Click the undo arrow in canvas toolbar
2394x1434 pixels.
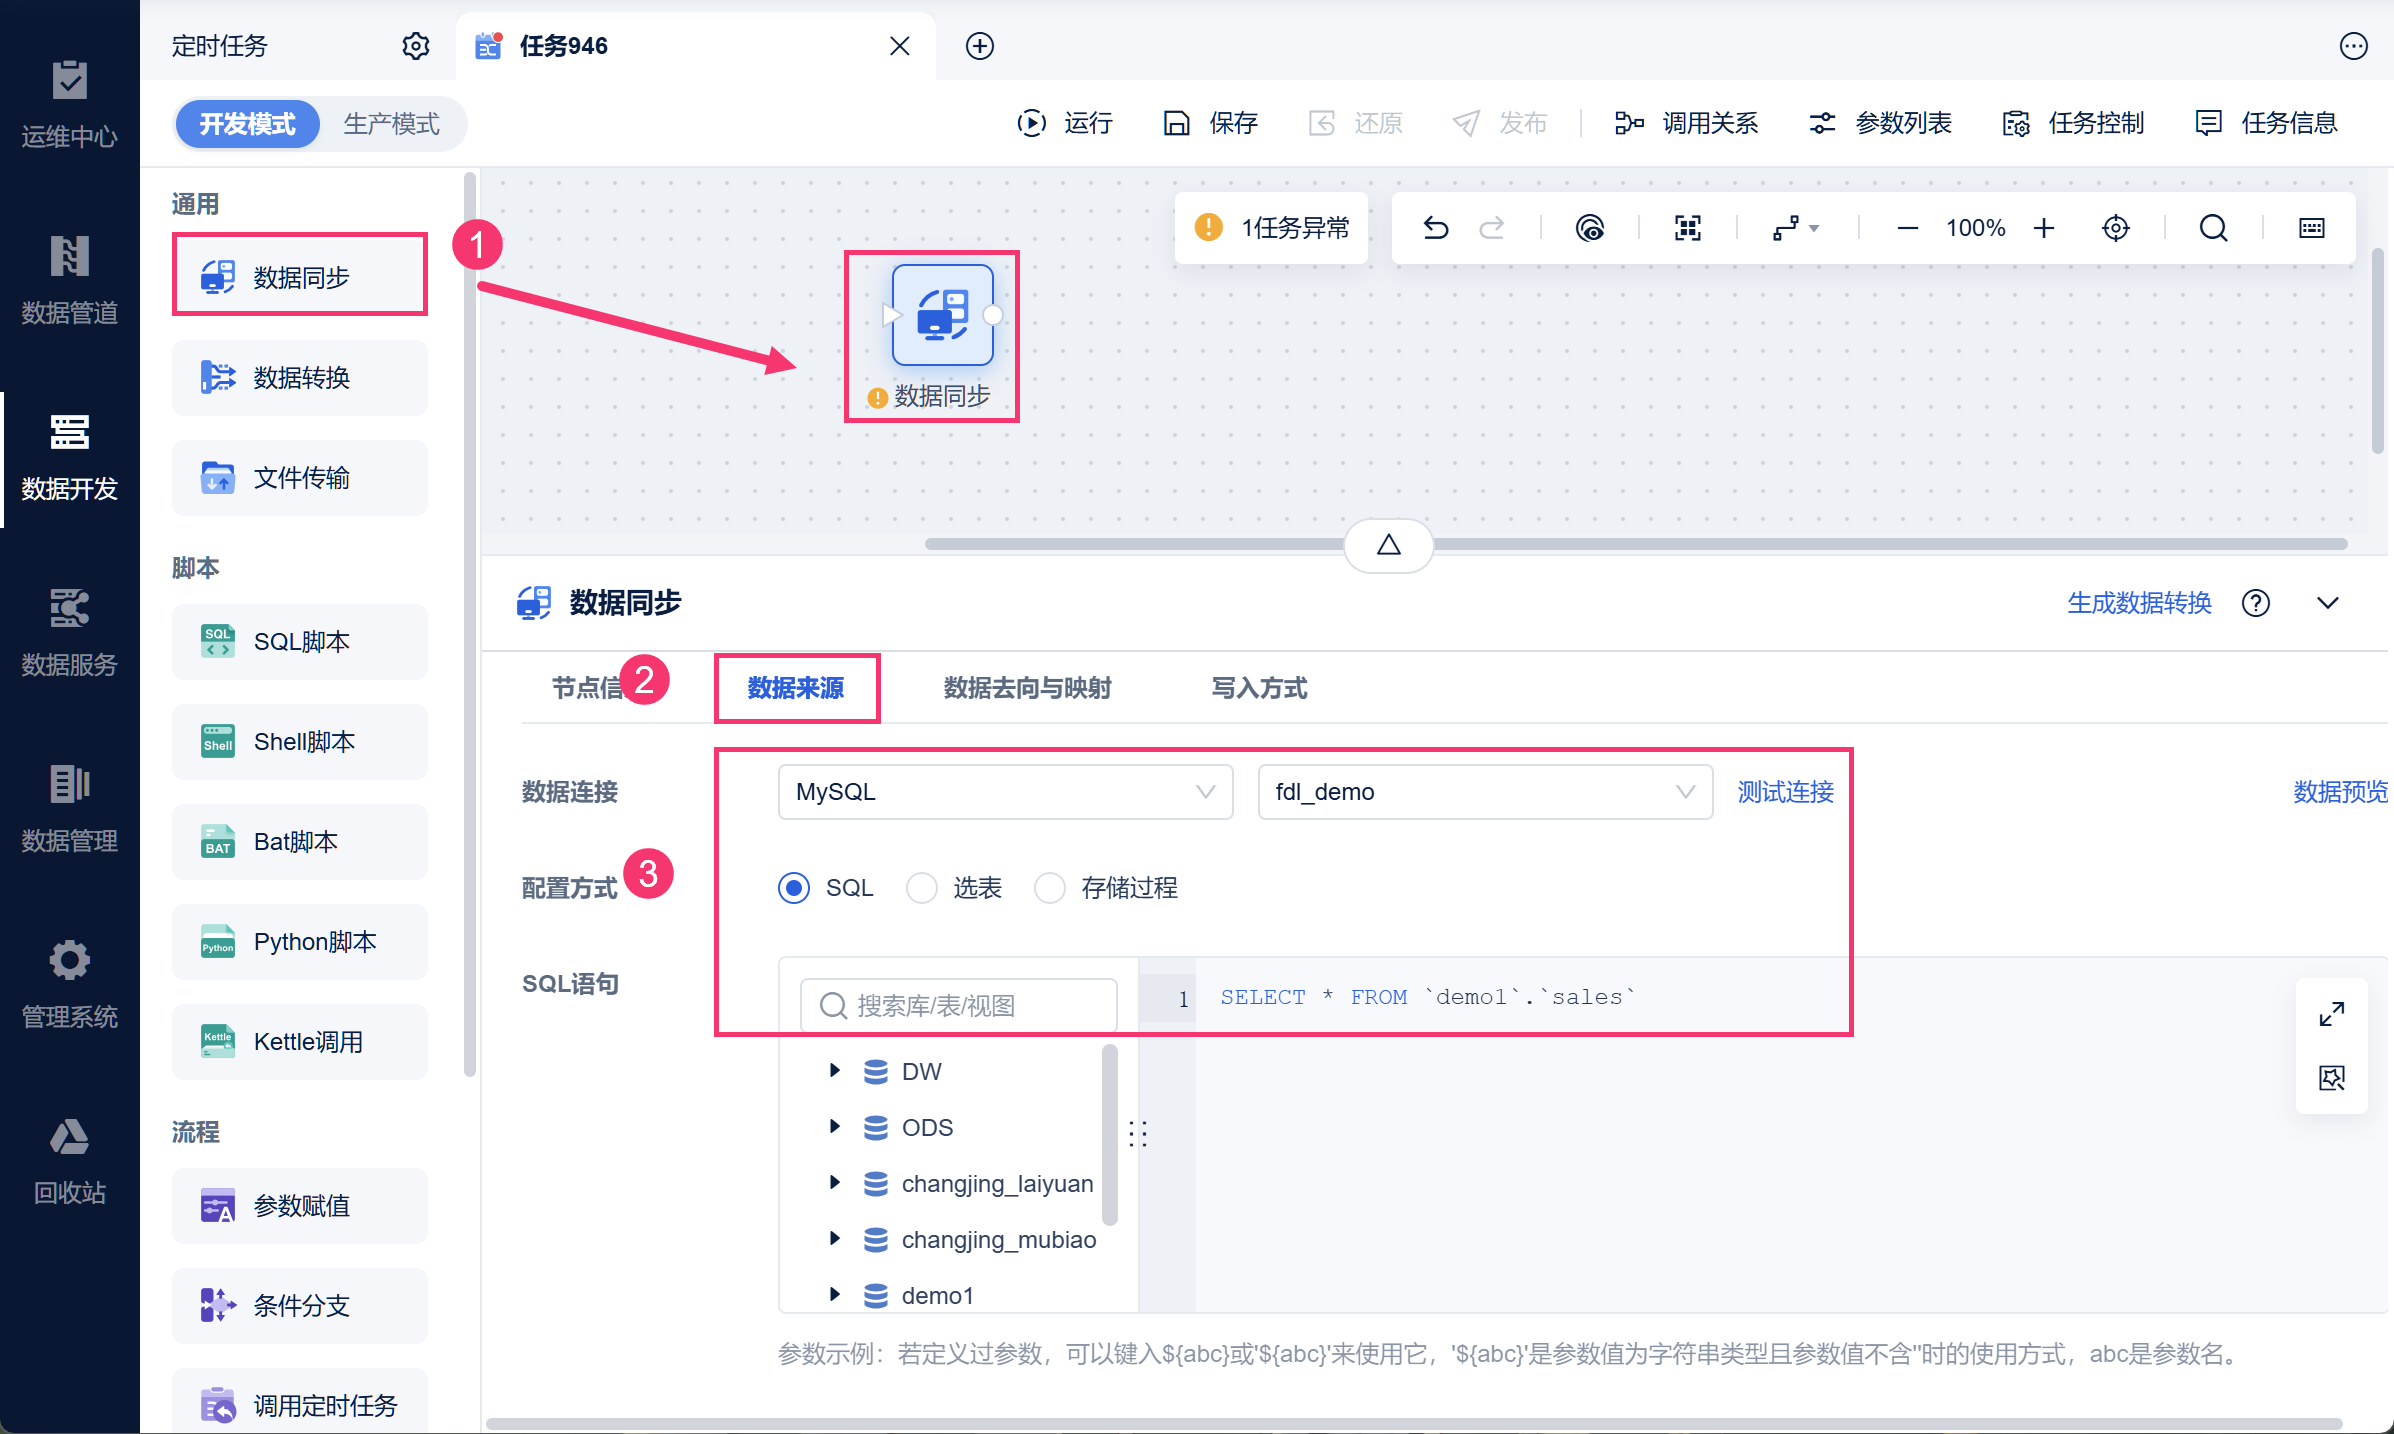1435,229
